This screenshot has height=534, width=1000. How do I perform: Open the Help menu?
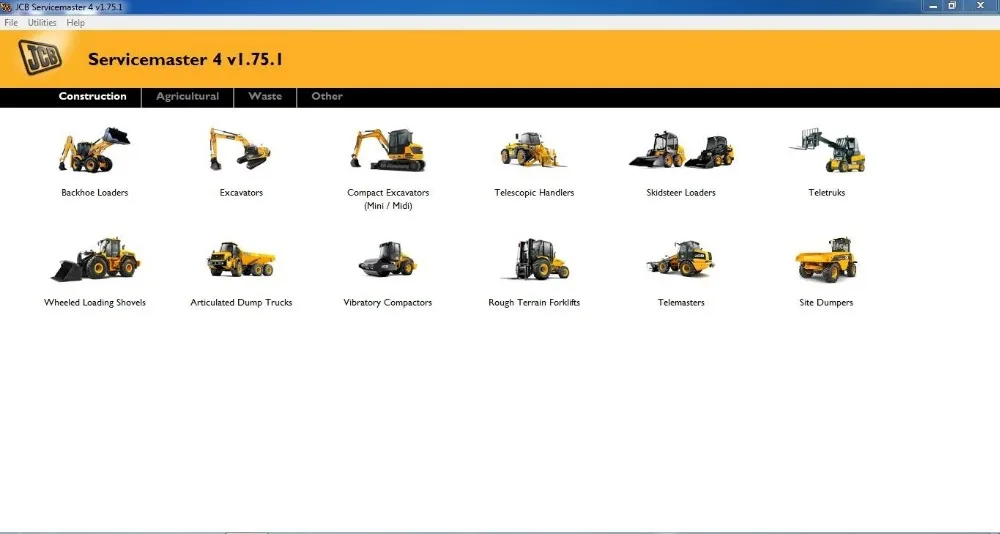[x=75, y=22]
